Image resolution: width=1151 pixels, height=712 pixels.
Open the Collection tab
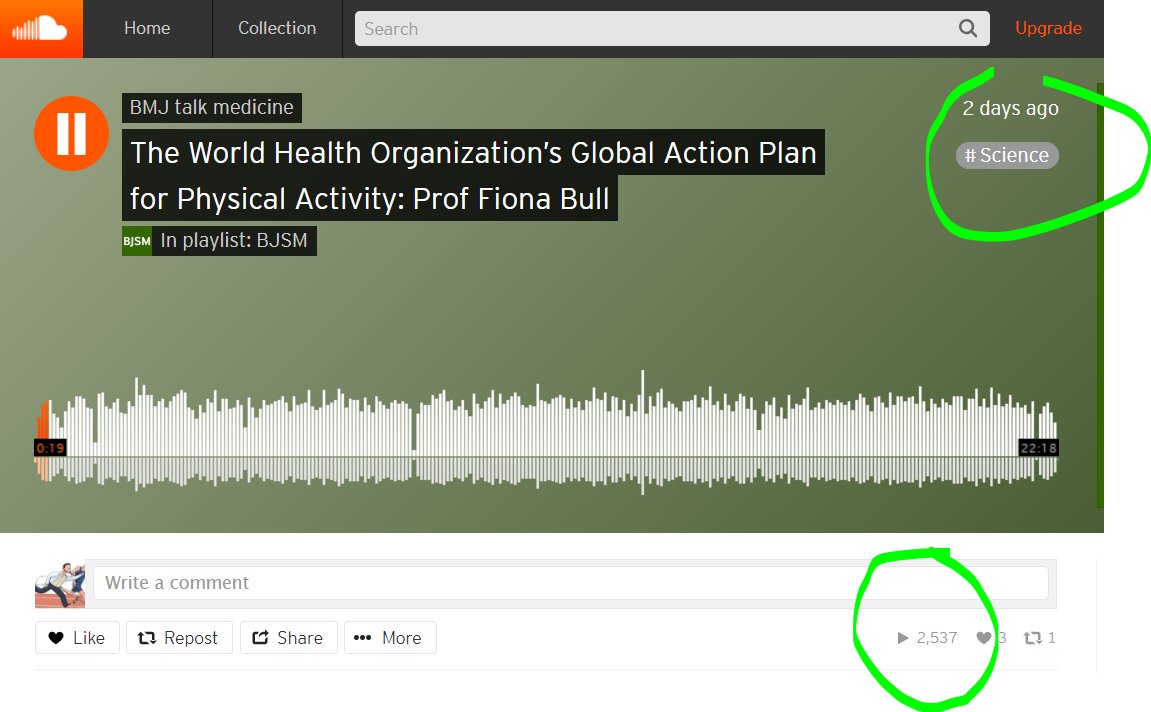pos(277,28)
